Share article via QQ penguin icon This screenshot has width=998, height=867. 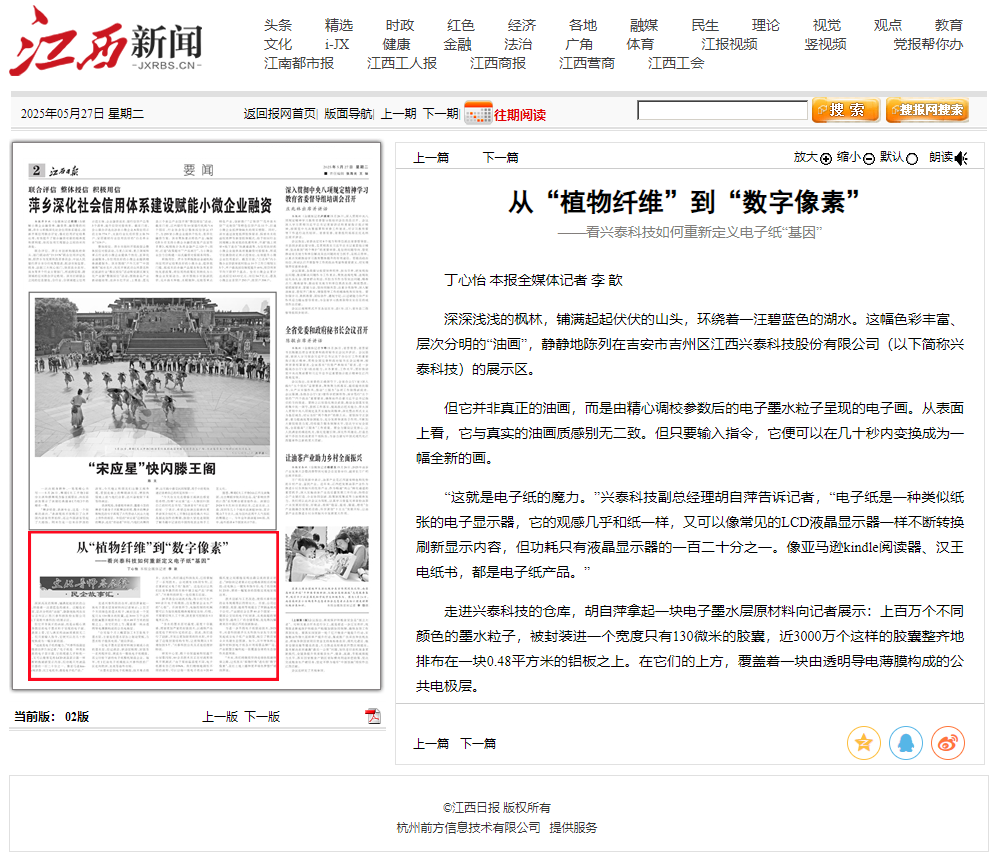[x=906, y=743]
